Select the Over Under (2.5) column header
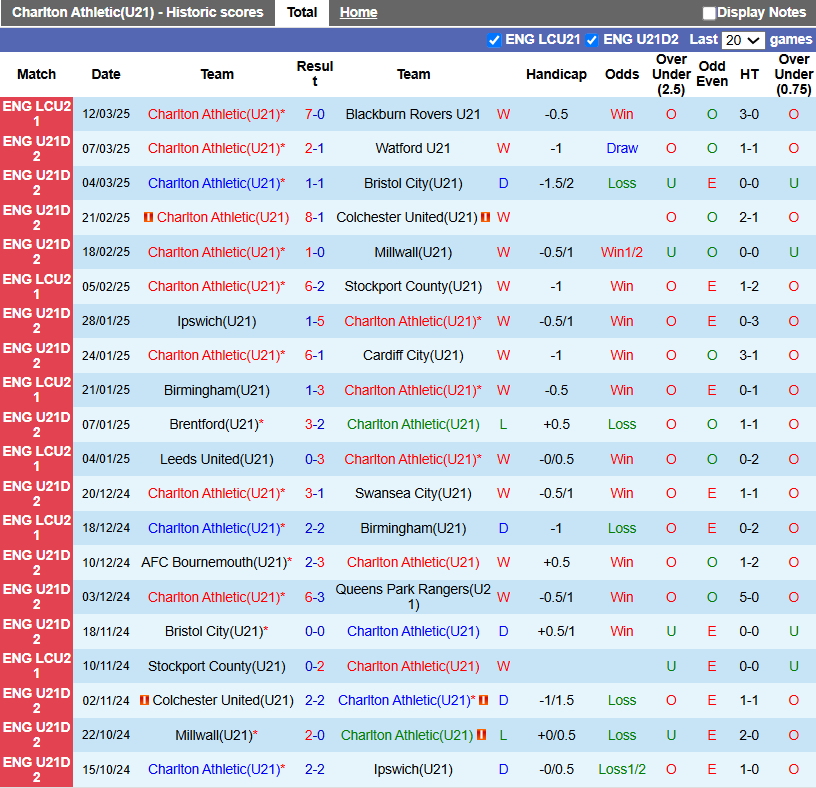This screenshot has width=816, height=788. tap(671, 74)
